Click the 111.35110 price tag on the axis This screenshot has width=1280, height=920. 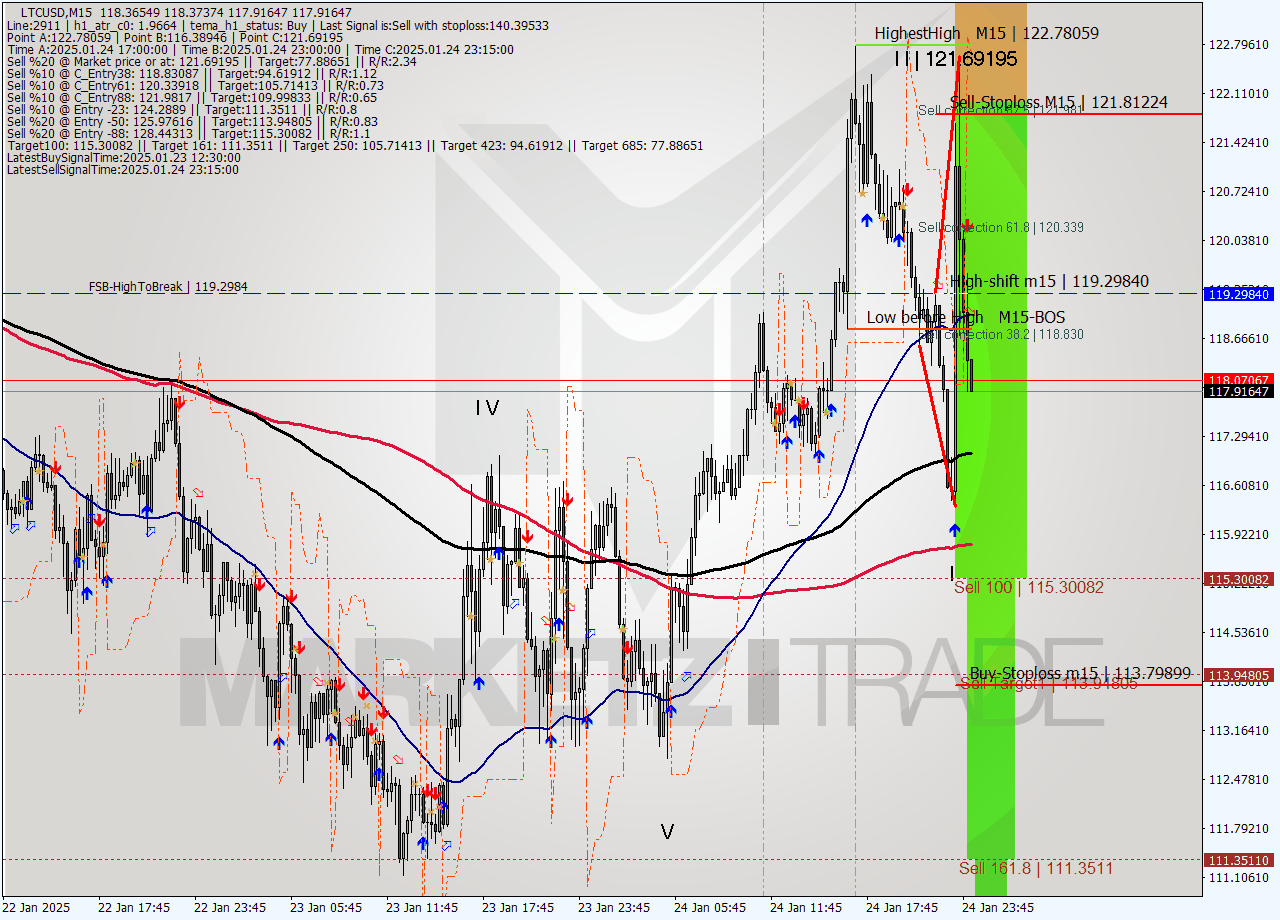point(1240,860)
